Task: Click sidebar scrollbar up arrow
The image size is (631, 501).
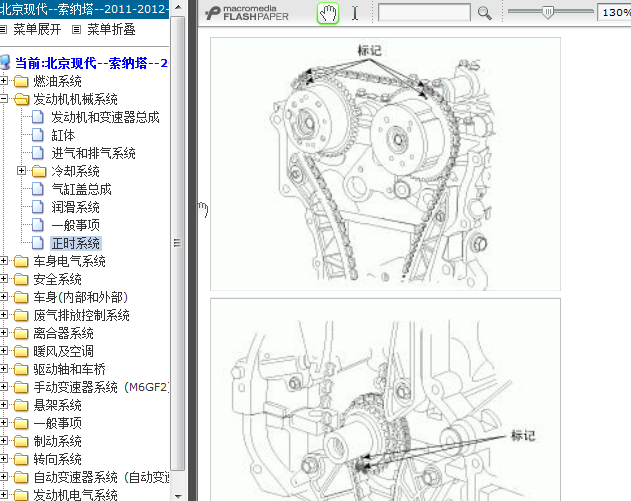Action: (x=178, y=8)
